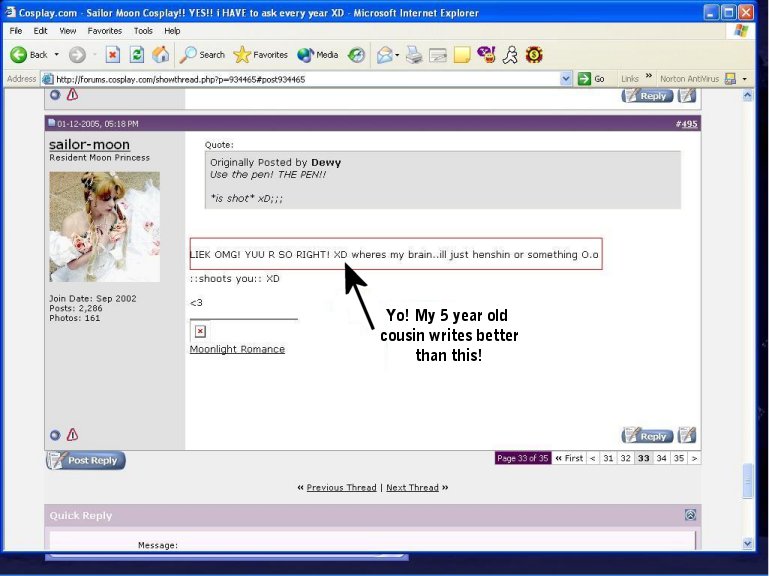
Task: Open the Mail envelope icon
Action: point(385,55)
